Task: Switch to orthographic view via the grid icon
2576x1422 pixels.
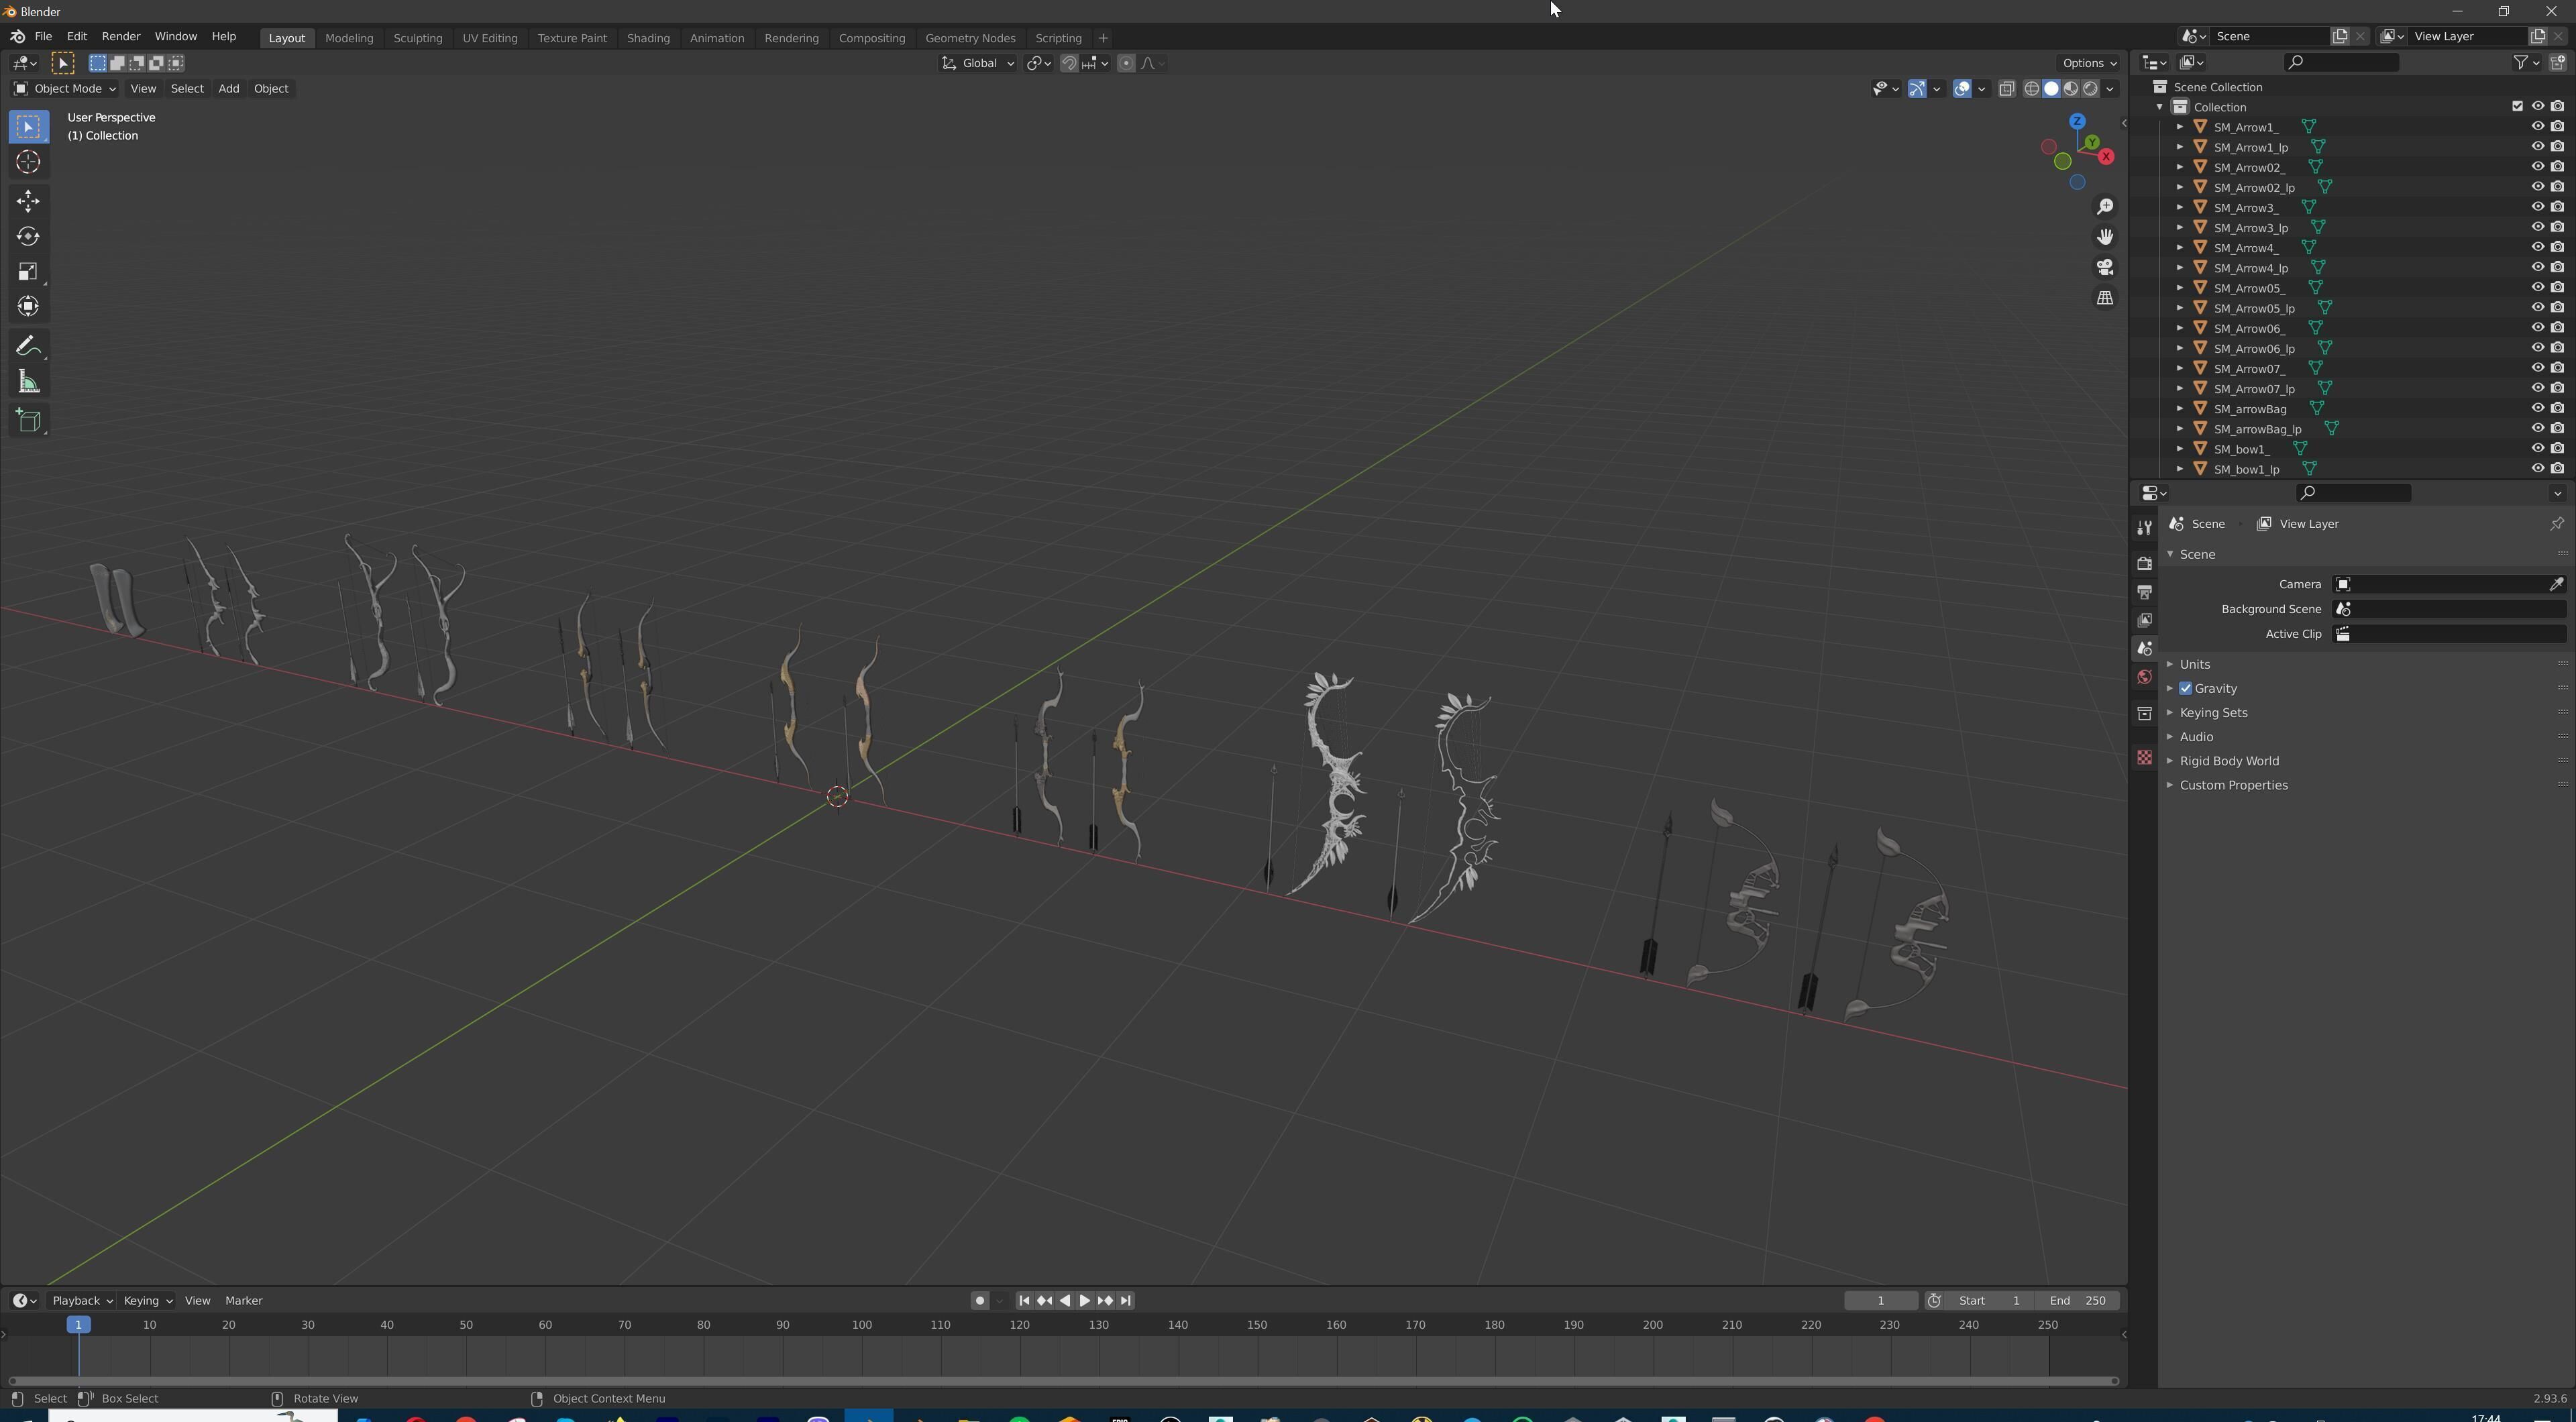Action: click(2105, 298)
